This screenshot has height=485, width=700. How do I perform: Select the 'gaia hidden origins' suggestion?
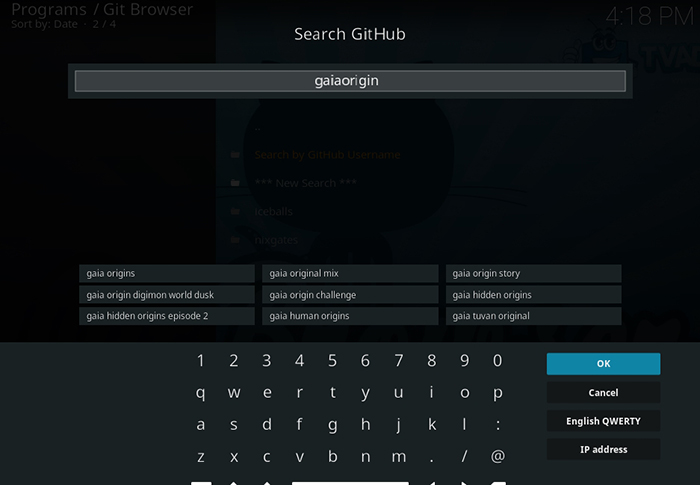pyautogui.click(x=533, y=295)
